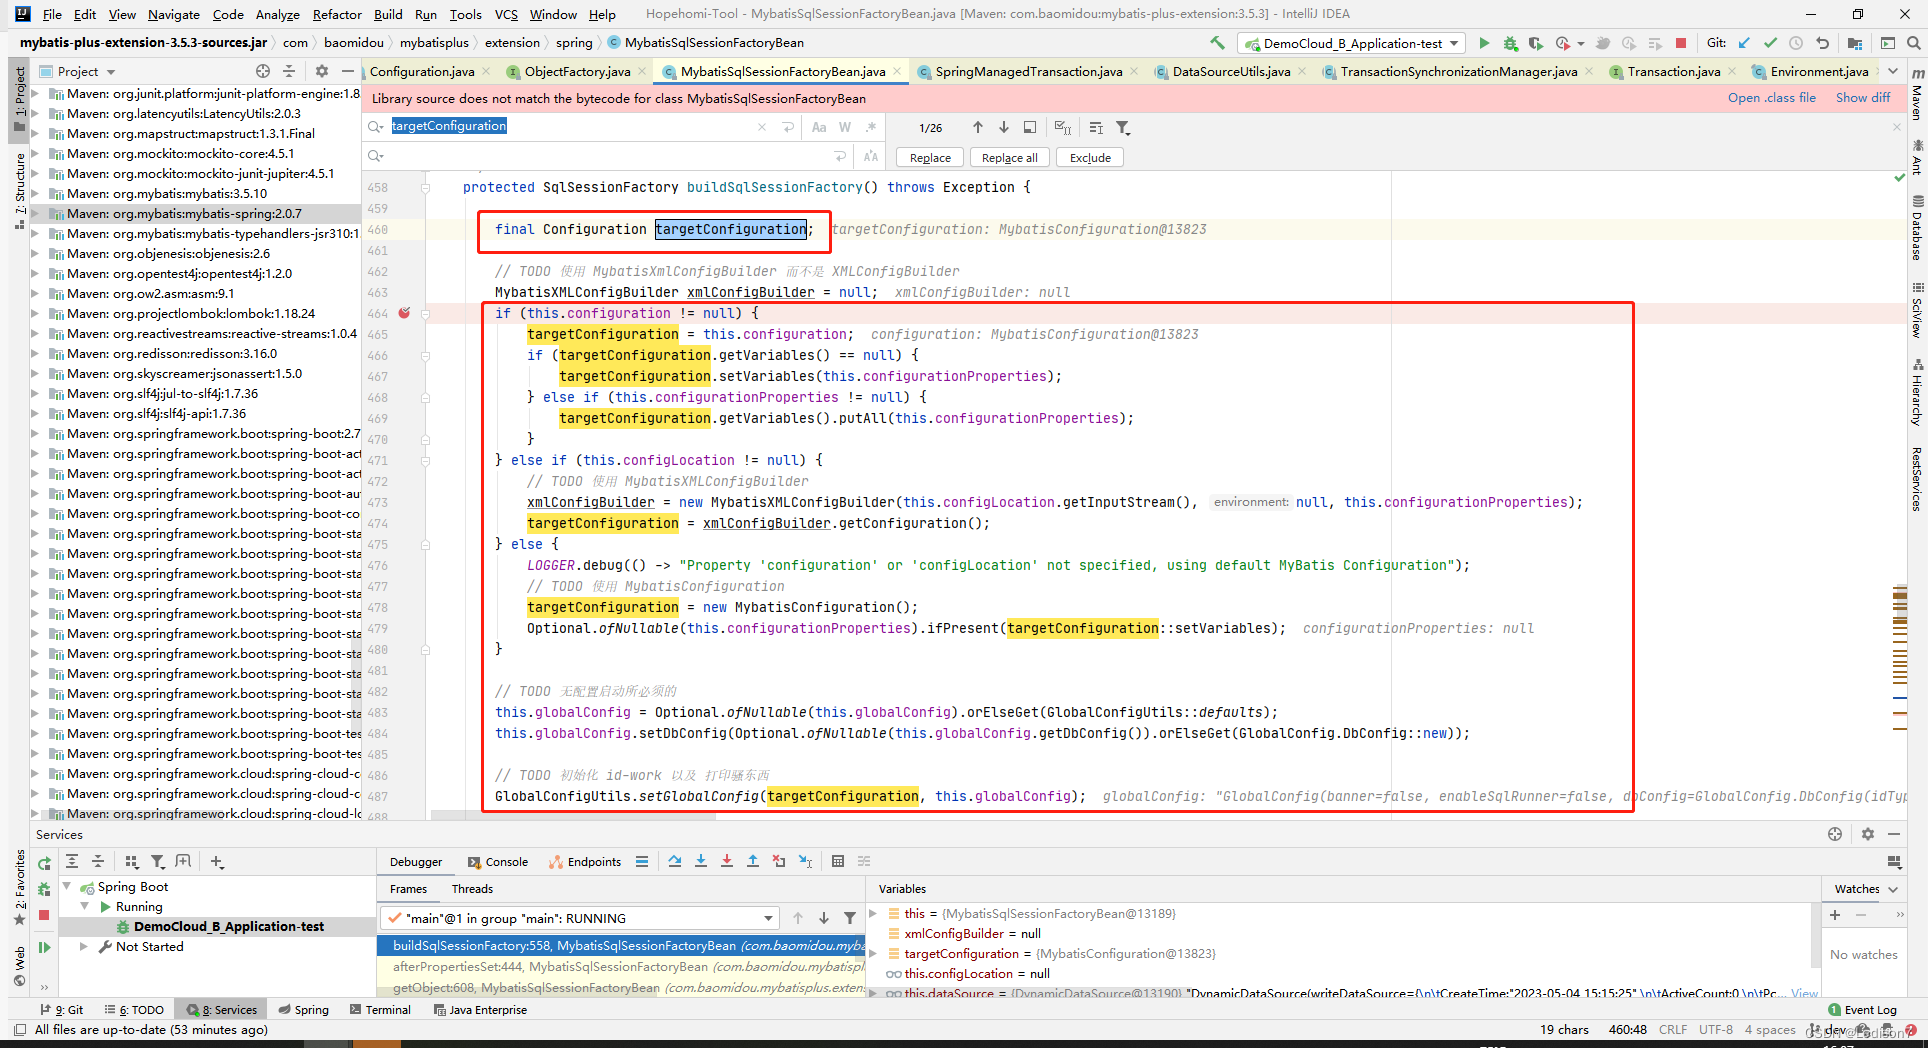Image resolution: width=1928 pixels, height=1048 pixels.
Task: Expand targetConfiguration variable node
Action: 873,953
